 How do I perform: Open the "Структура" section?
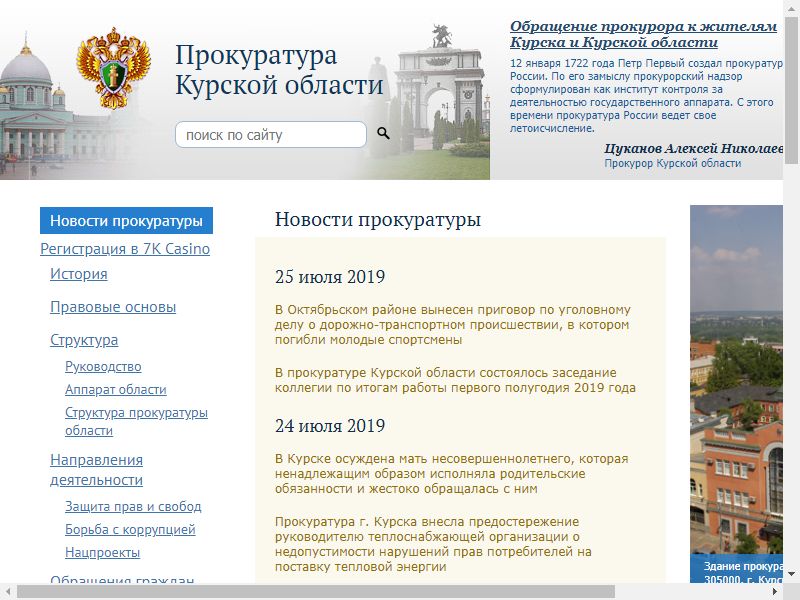coord(84,340)
